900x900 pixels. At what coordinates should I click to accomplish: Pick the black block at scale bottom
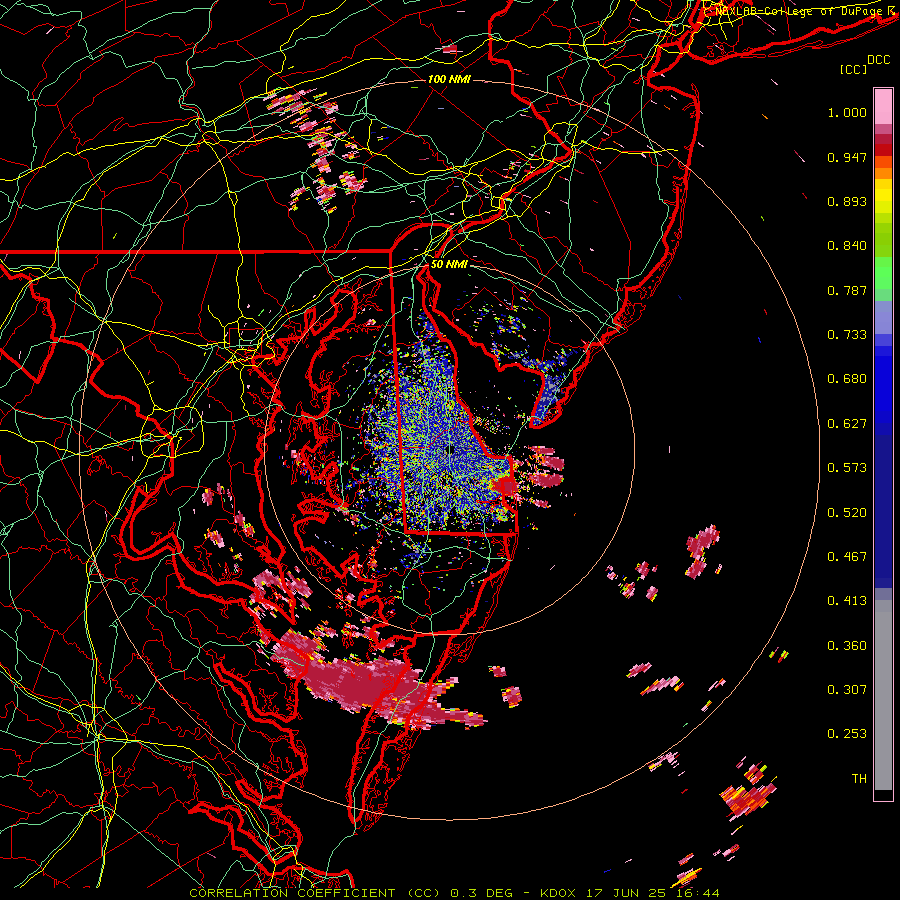tap(883, 795)
